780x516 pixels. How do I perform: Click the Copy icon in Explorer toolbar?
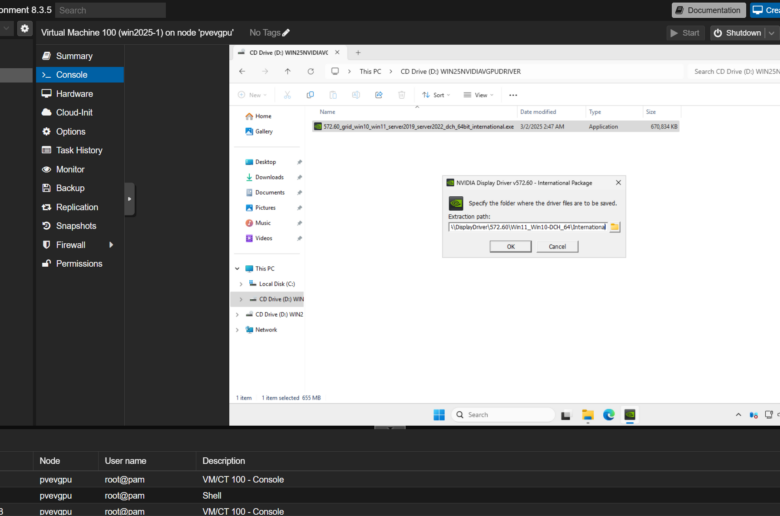coord(310,95)
